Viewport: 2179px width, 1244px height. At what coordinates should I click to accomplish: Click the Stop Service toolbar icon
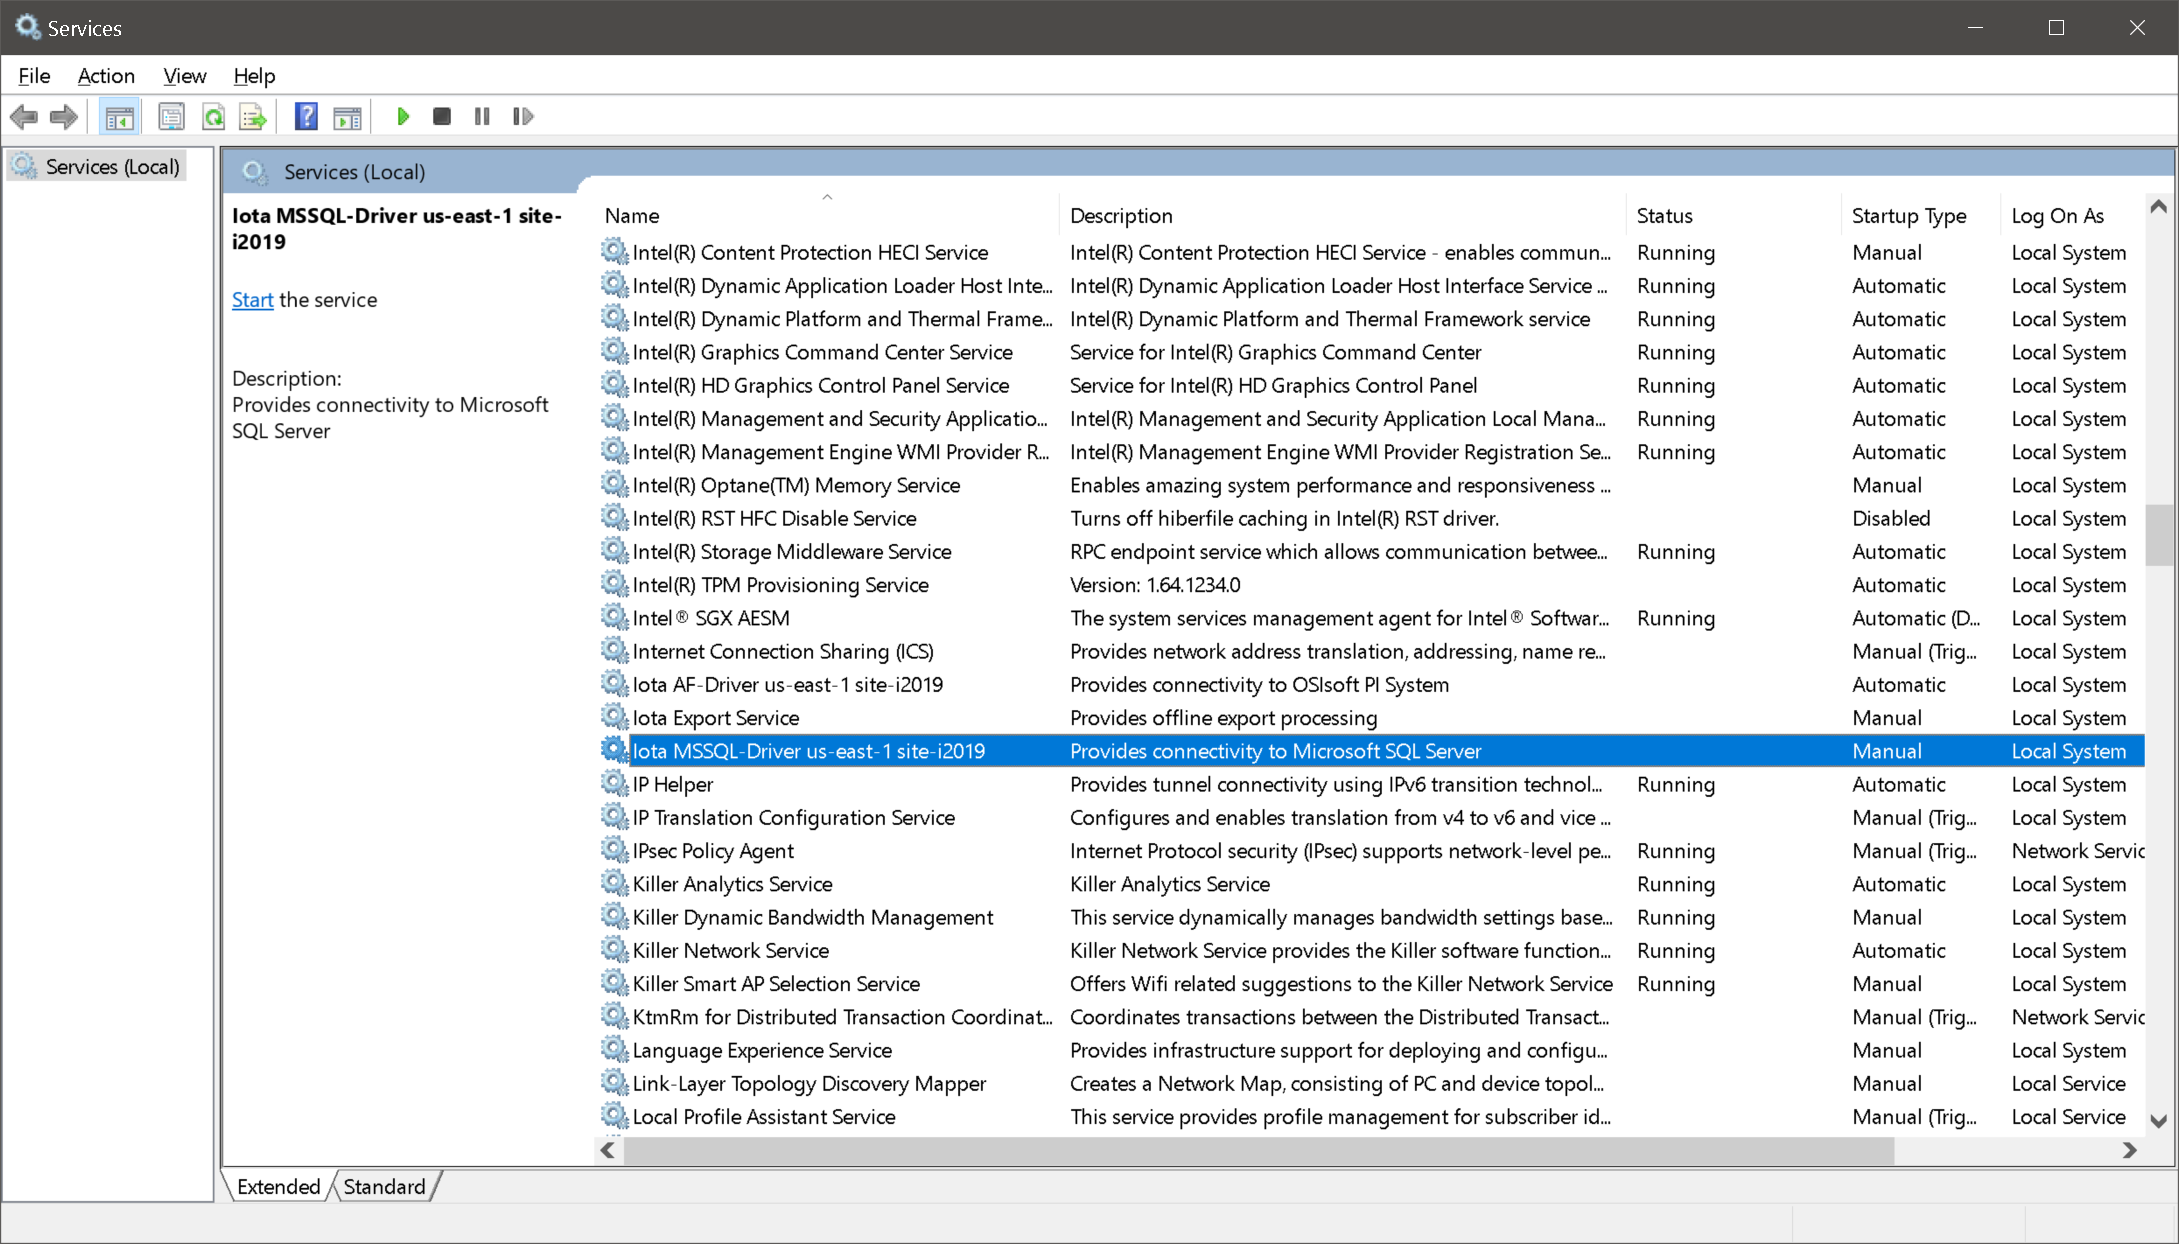441,117
